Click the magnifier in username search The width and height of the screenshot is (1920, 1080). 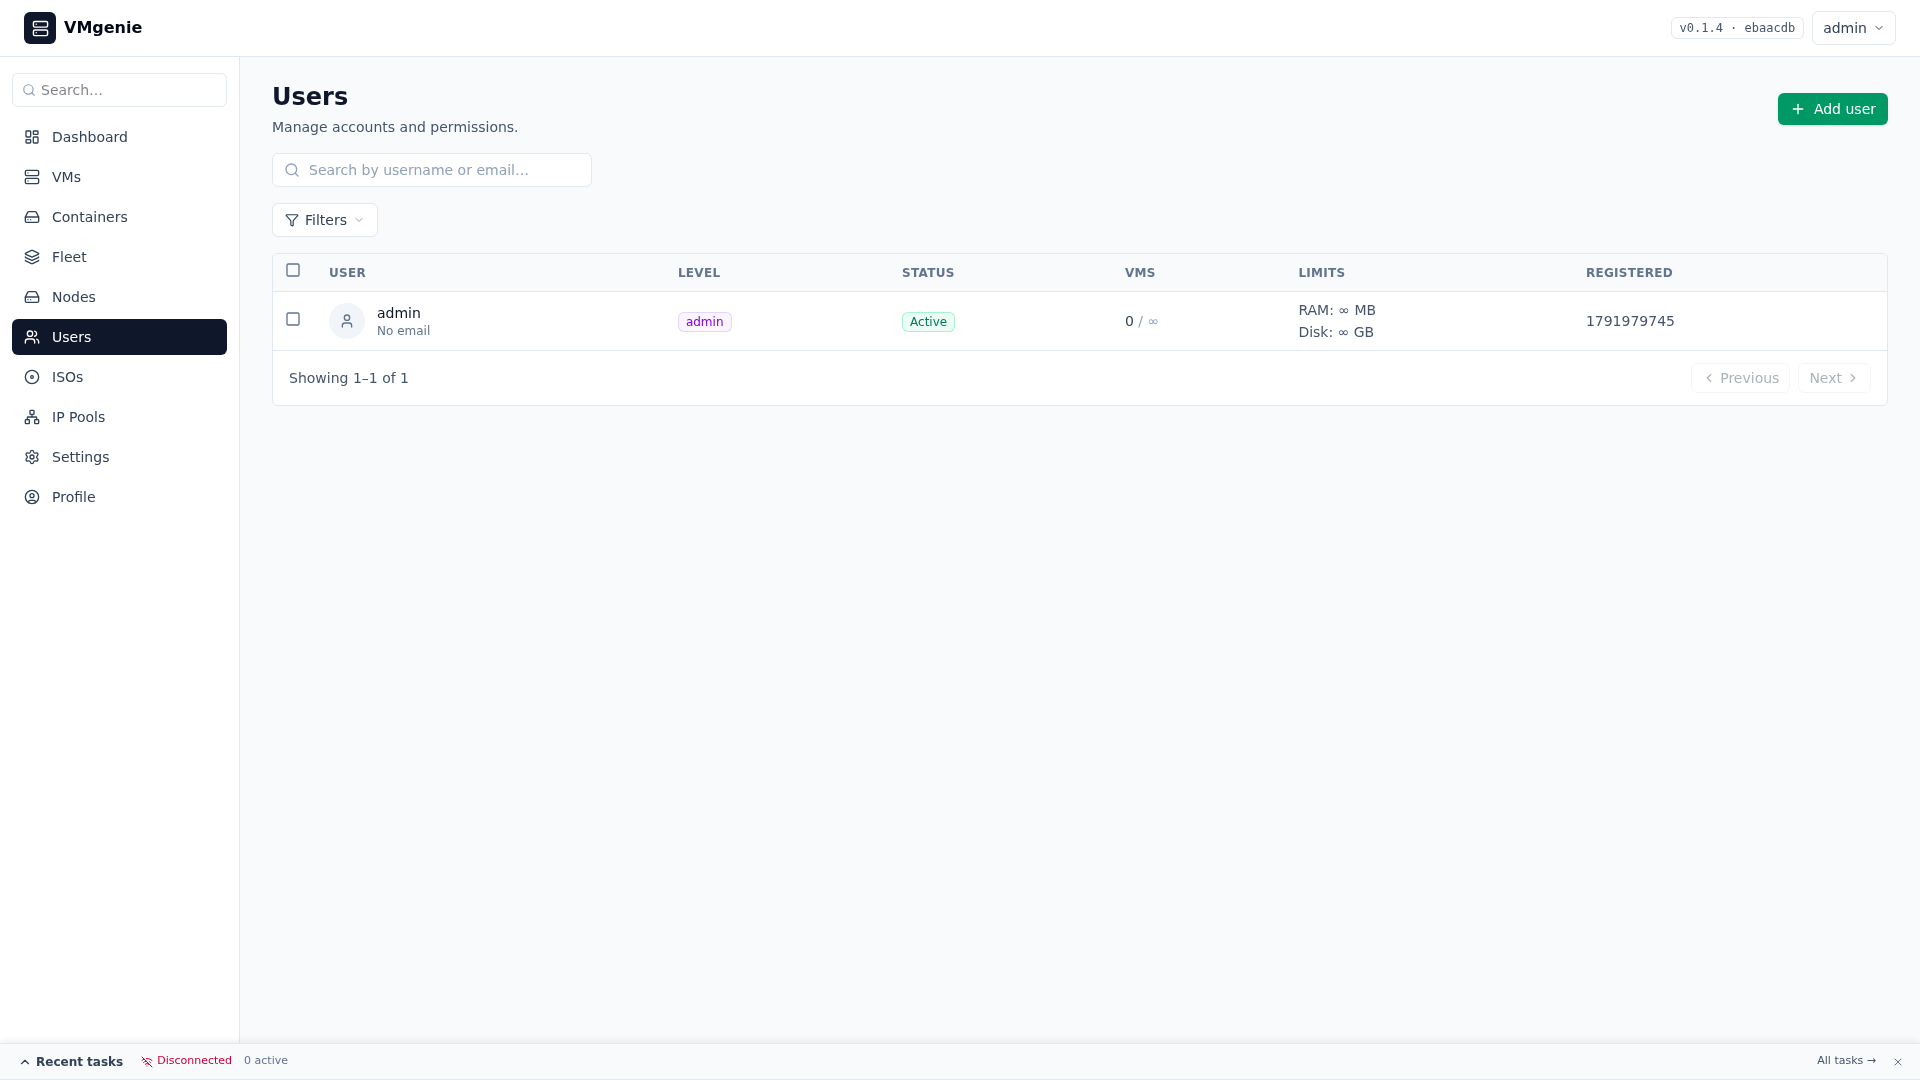coord(292,170)
